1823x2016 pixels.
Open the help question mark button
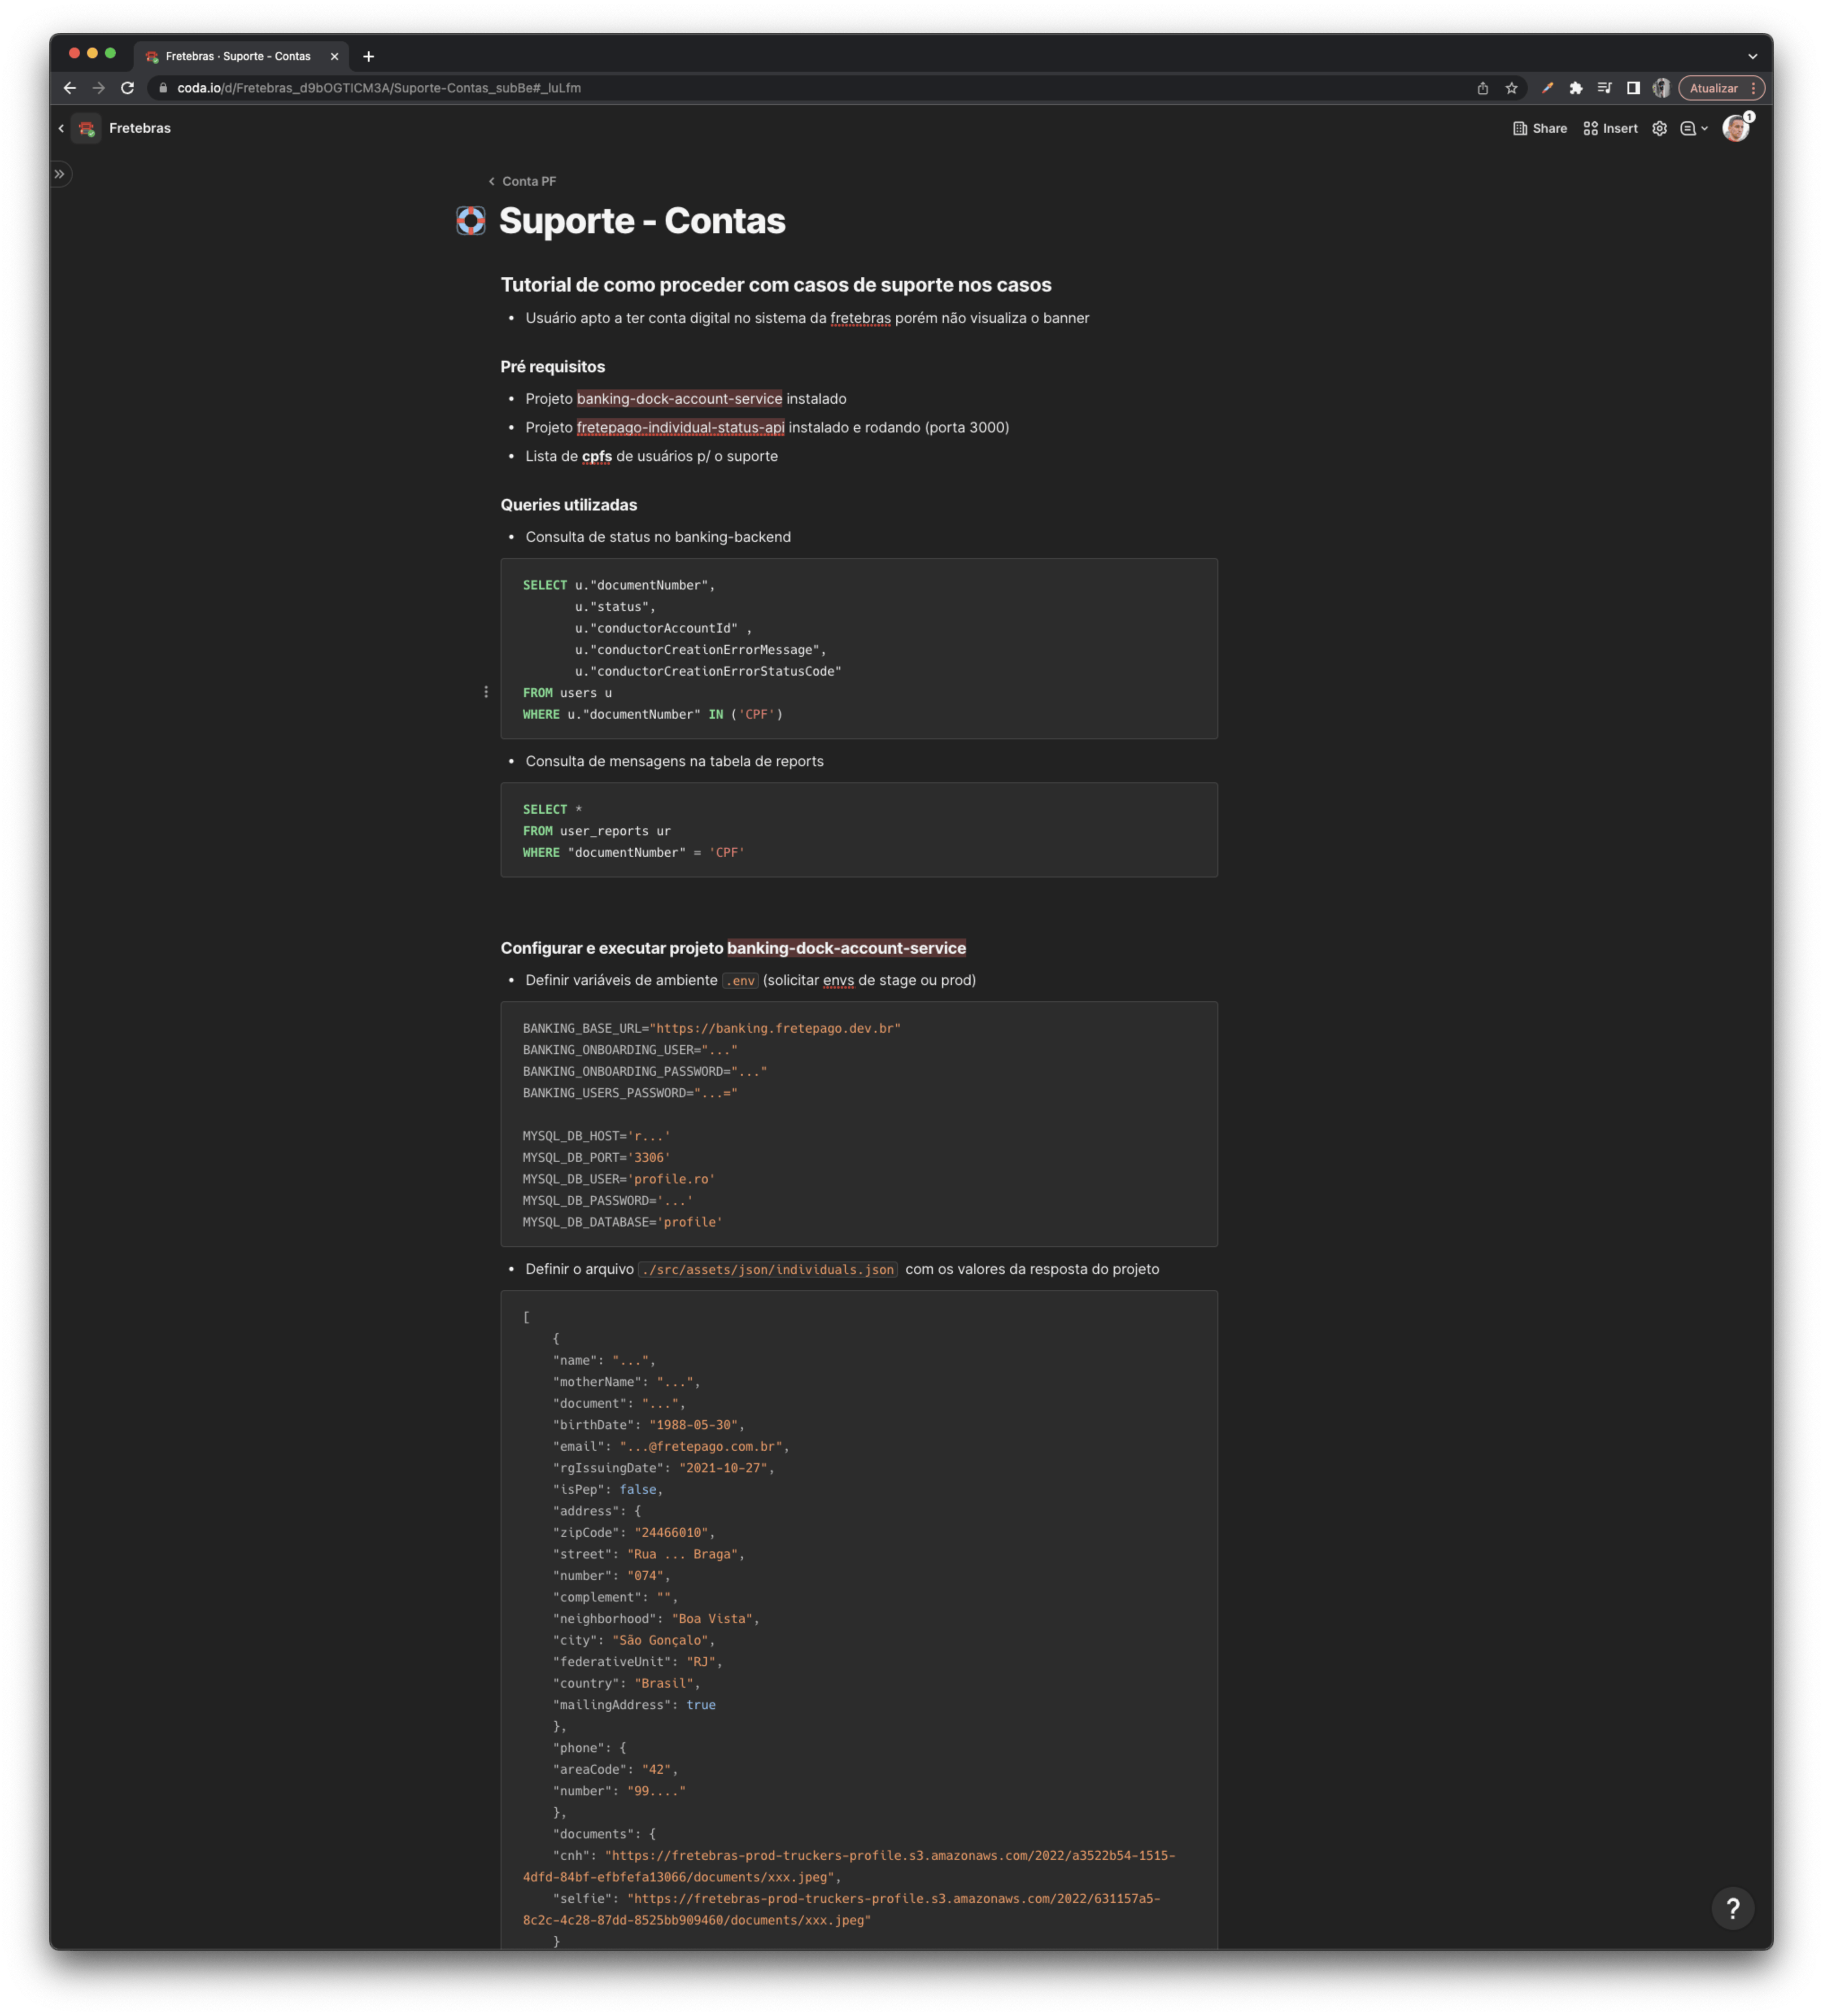point(1732,1908)
